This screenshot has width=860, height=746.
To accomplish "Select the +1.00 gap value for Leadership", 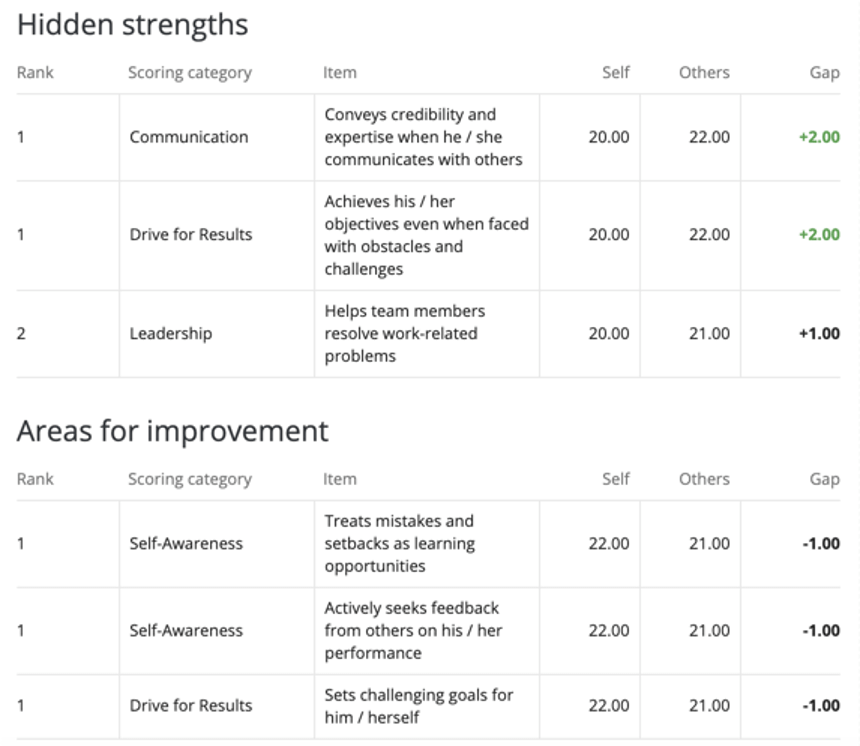I will (x=818, y=334).
